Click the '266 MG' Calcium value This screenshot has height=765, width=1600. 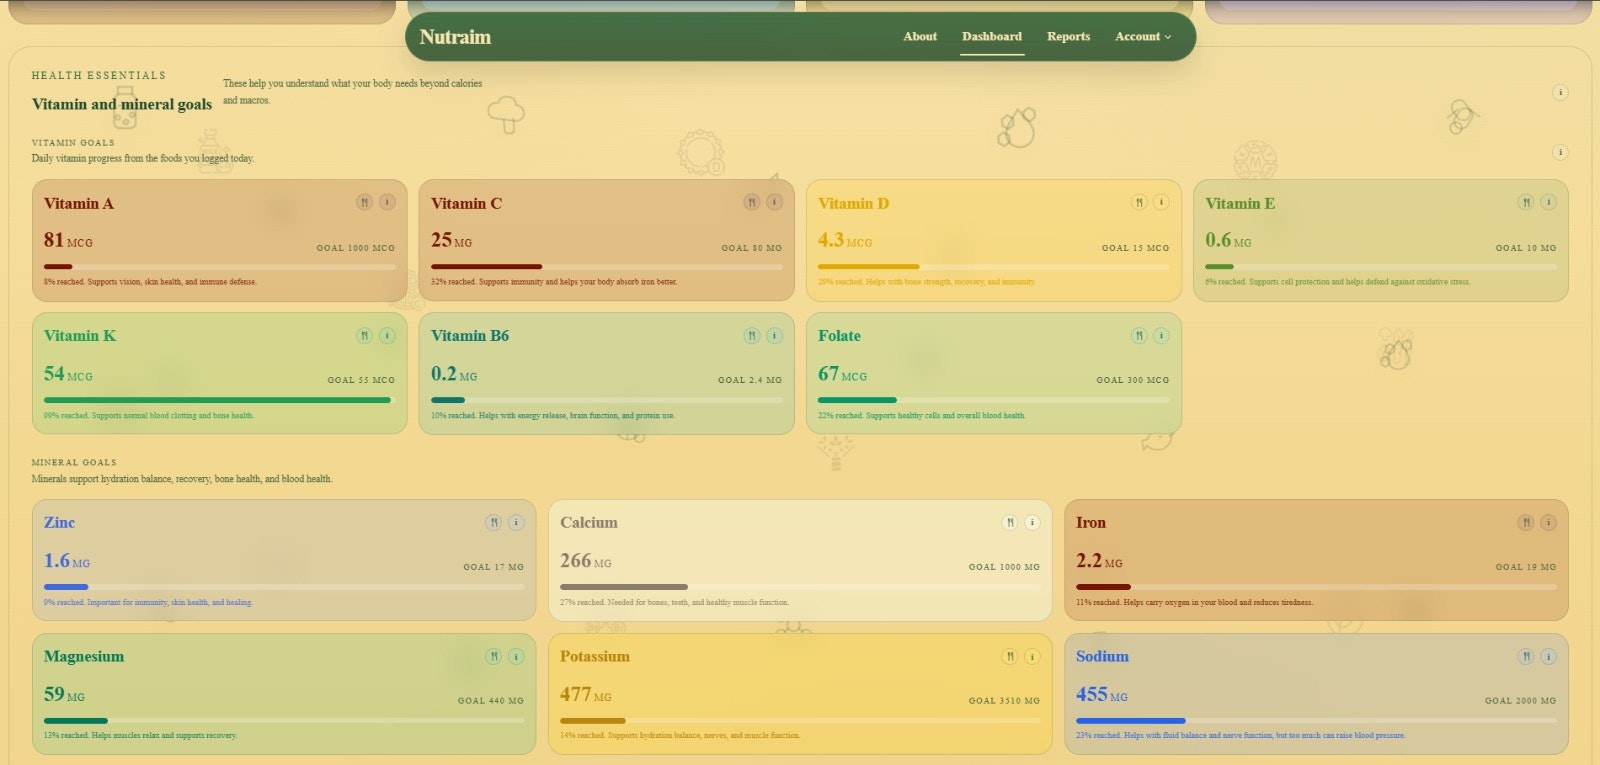(x=586, y=561)
